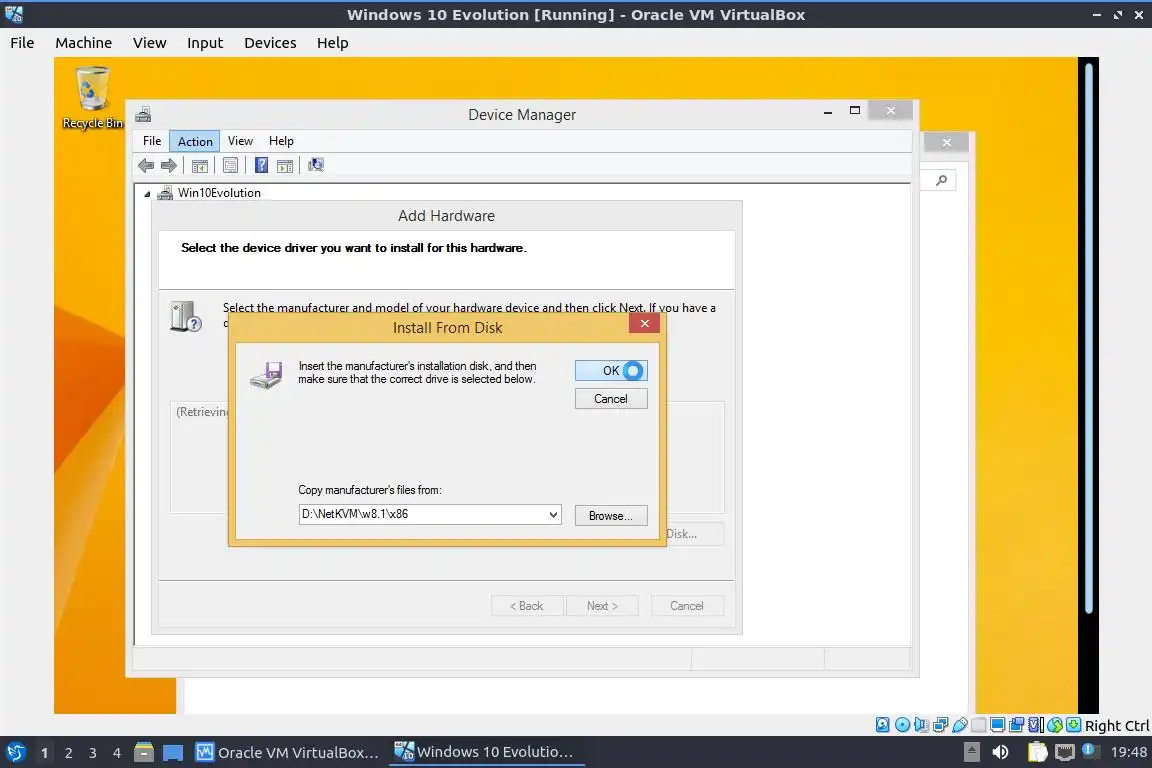
Task: Switch to workspace 4 on host panel
Action: [117, 753]
